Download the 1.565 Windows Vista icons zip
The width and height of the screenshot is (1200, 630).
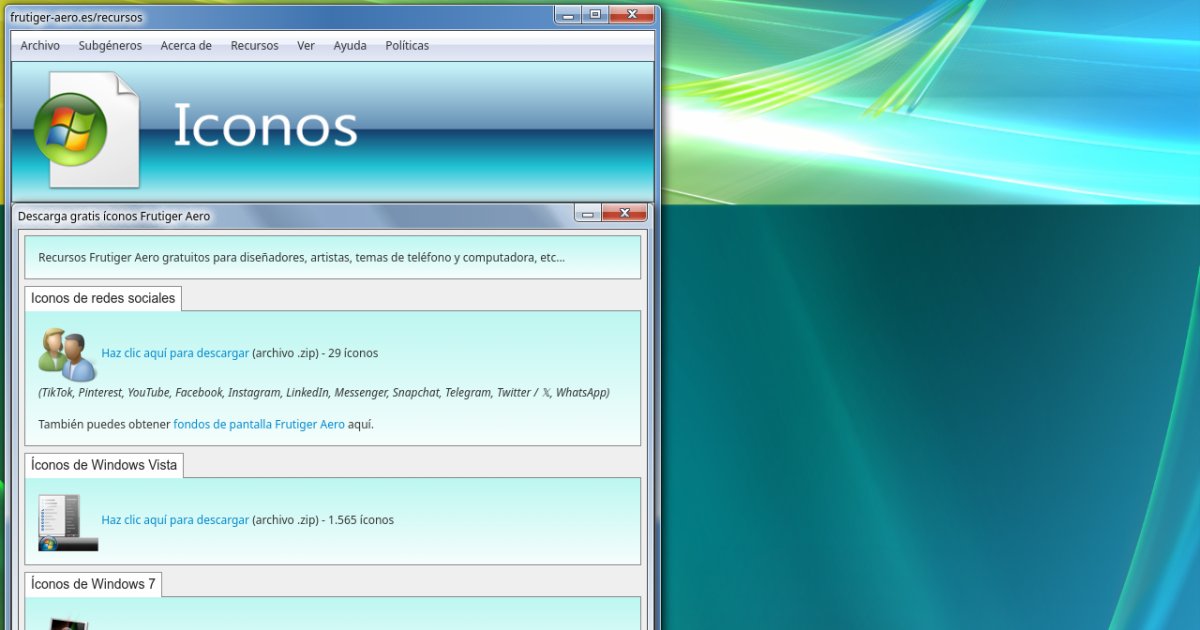[x=175, y=520]
